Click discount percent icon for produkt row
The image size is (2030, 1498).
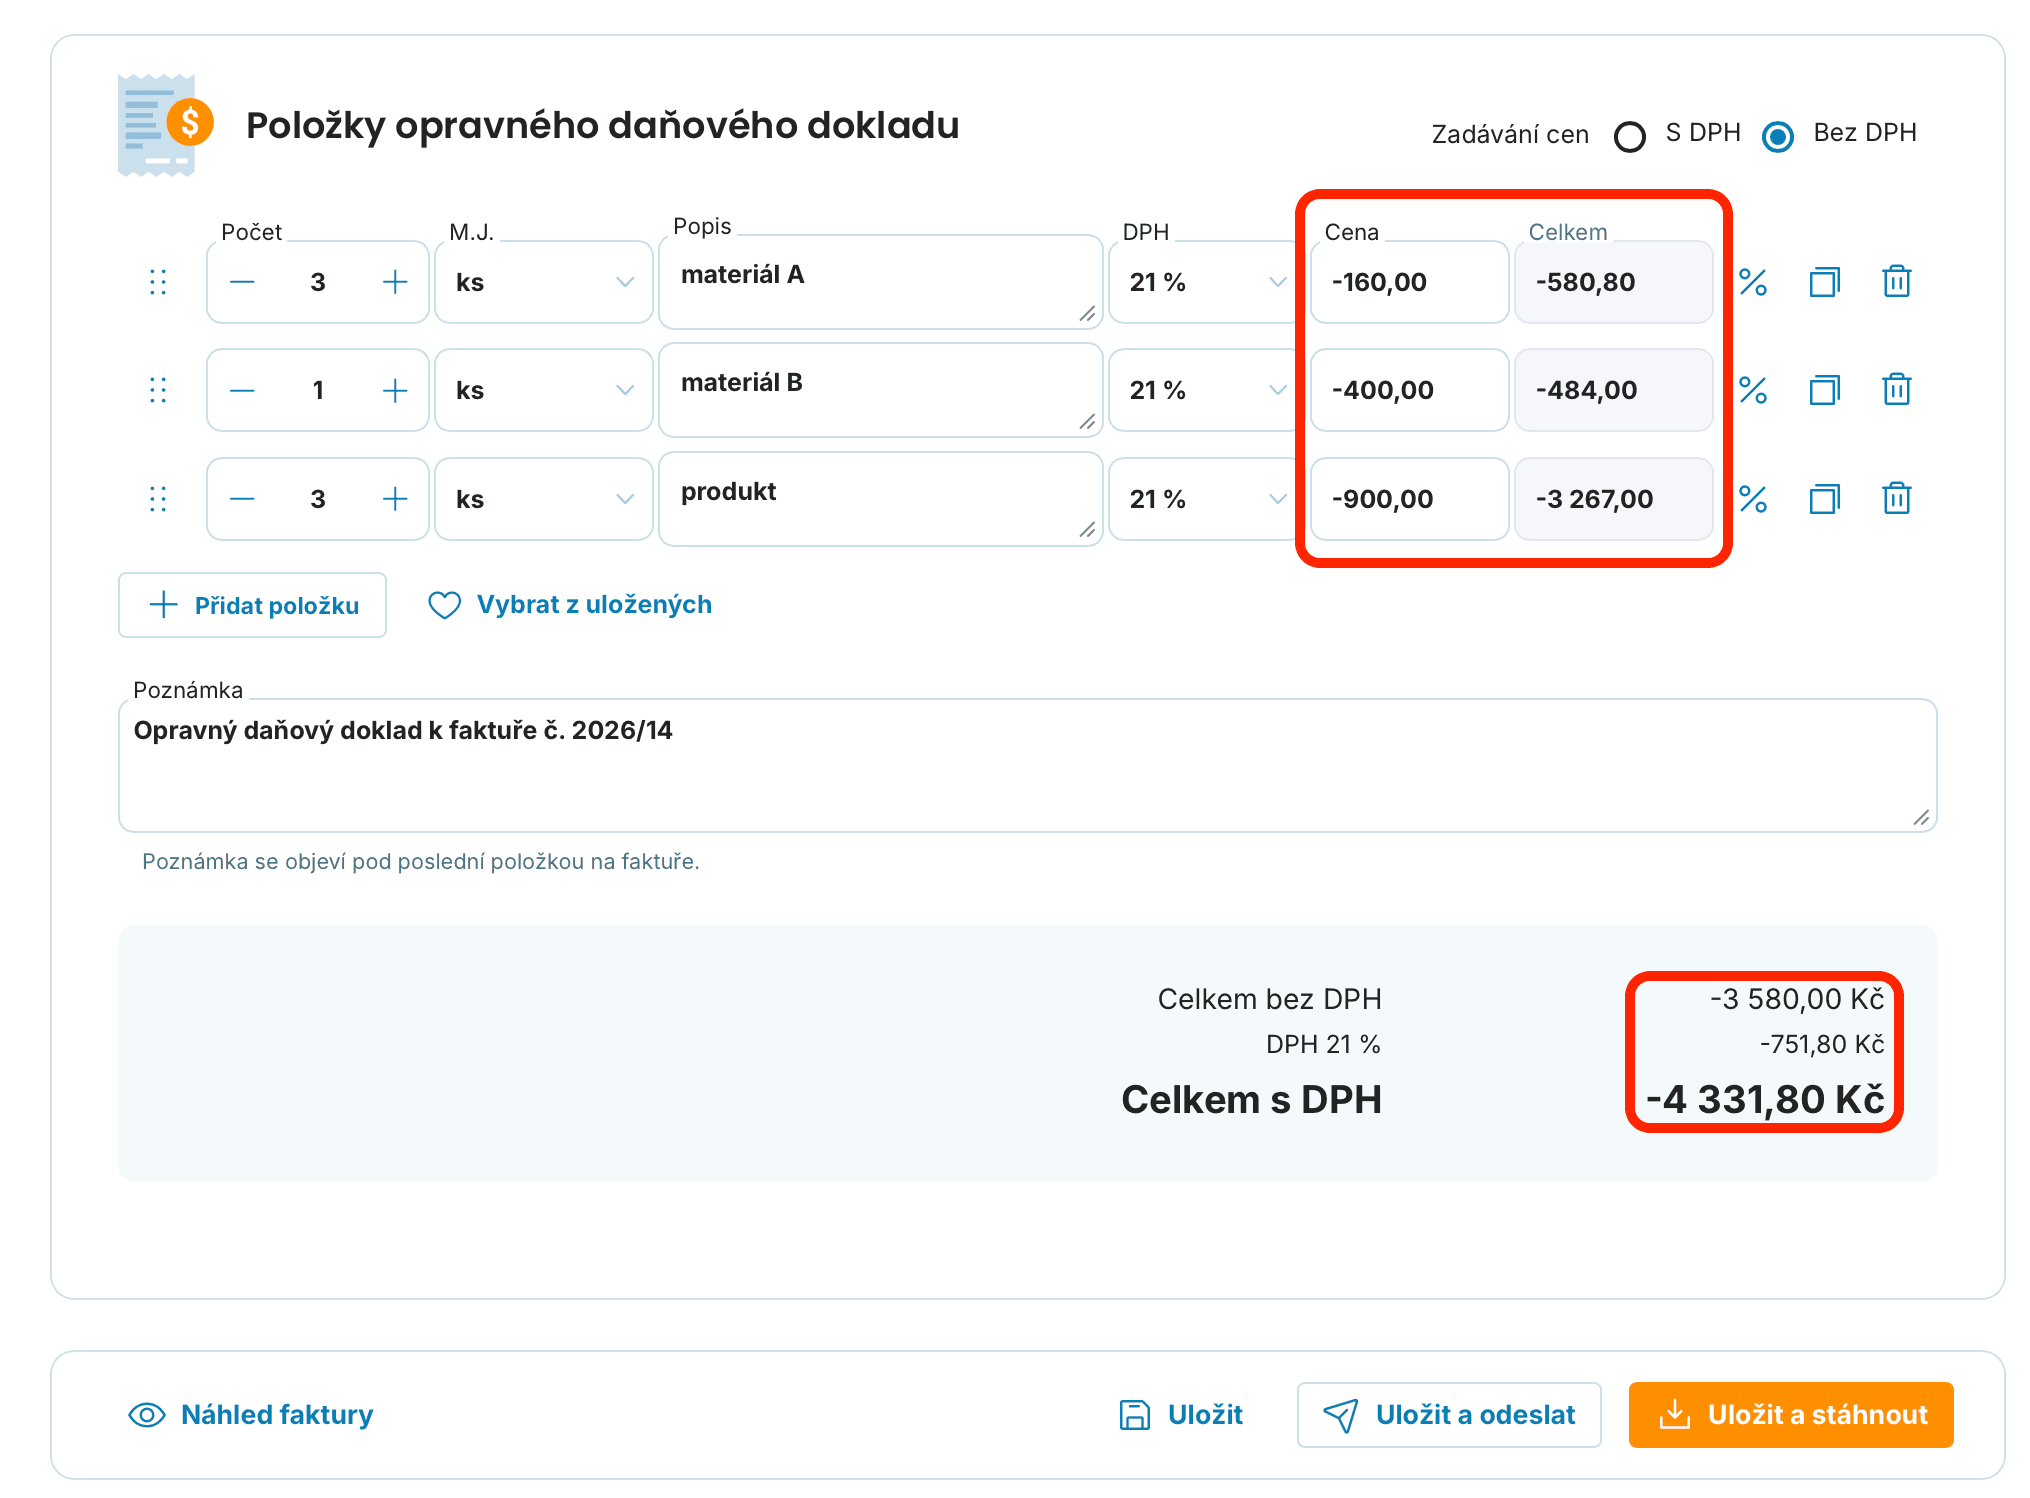click(1752, 499)
